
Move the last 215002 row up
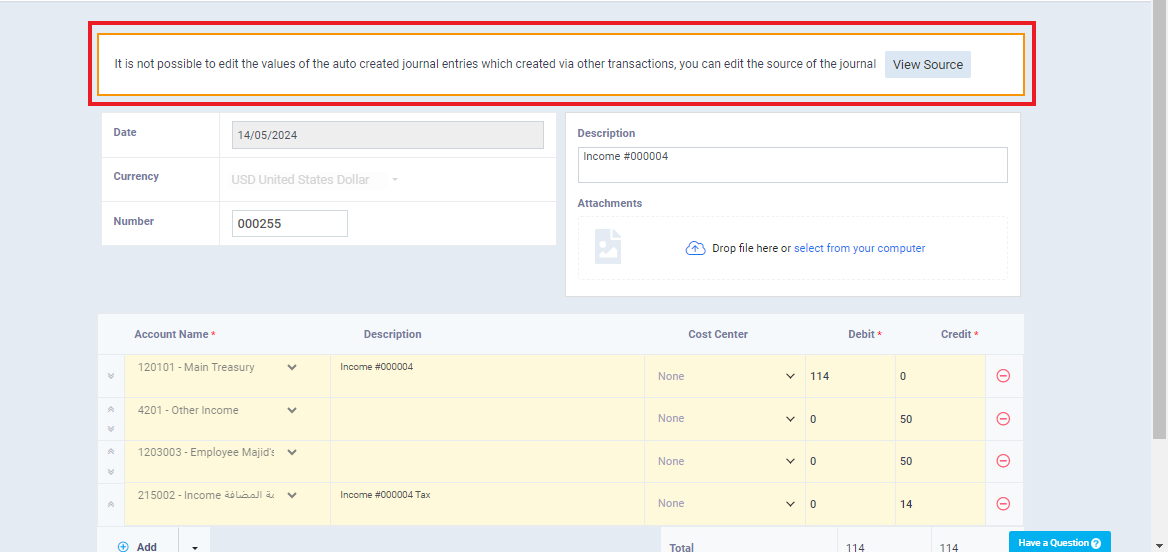111,504
